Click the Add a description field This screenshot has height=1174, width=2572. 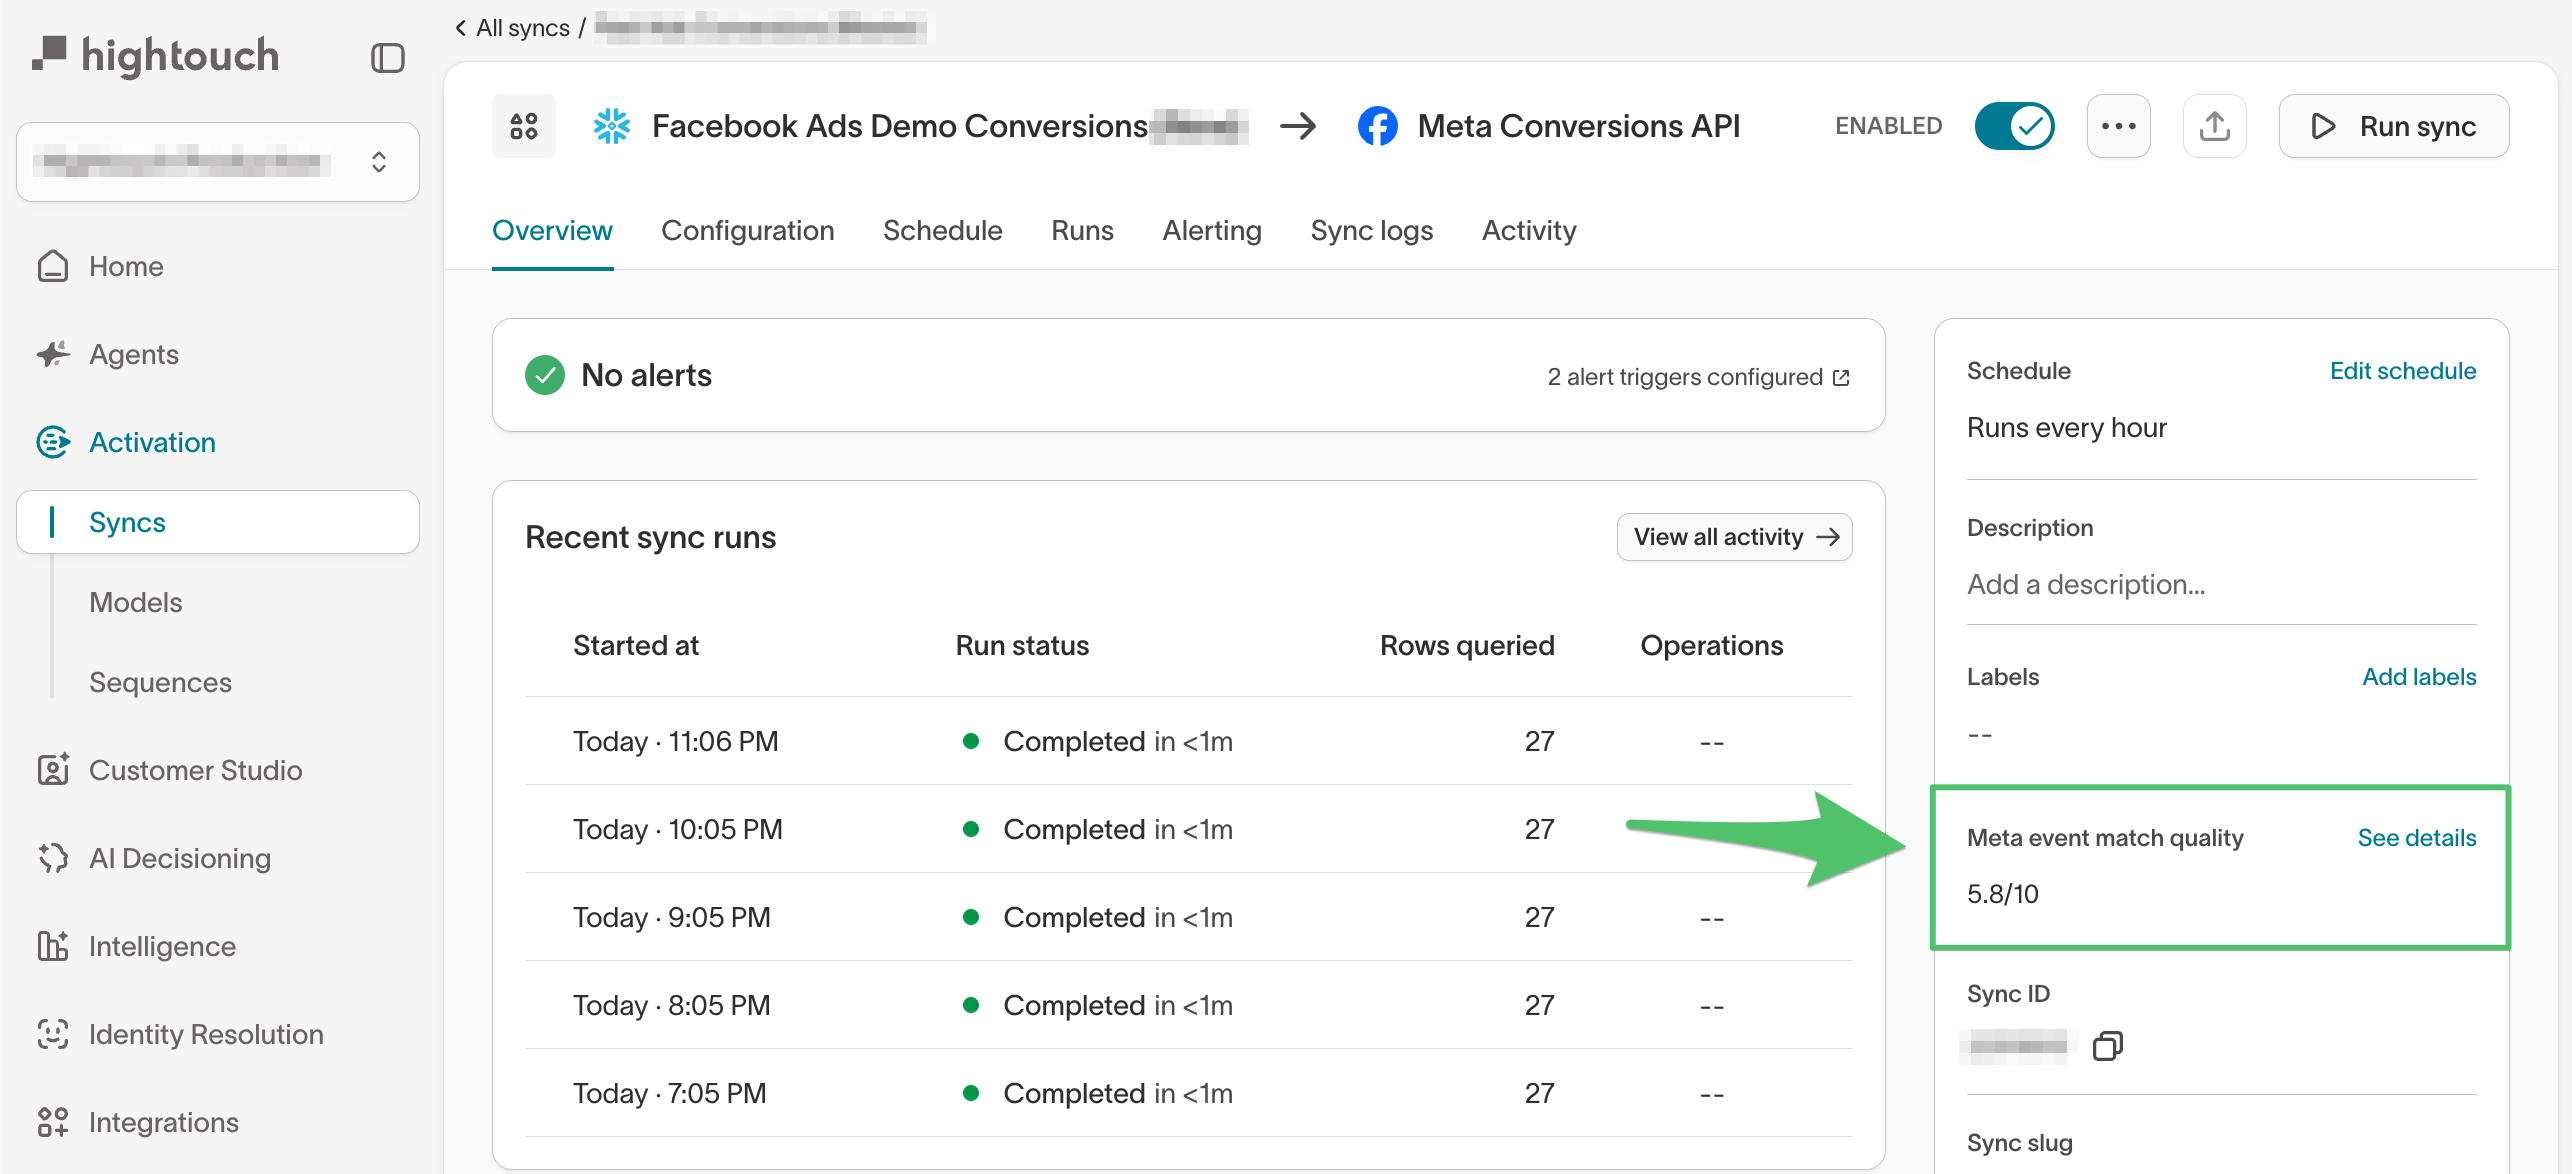click(2086, 584)
